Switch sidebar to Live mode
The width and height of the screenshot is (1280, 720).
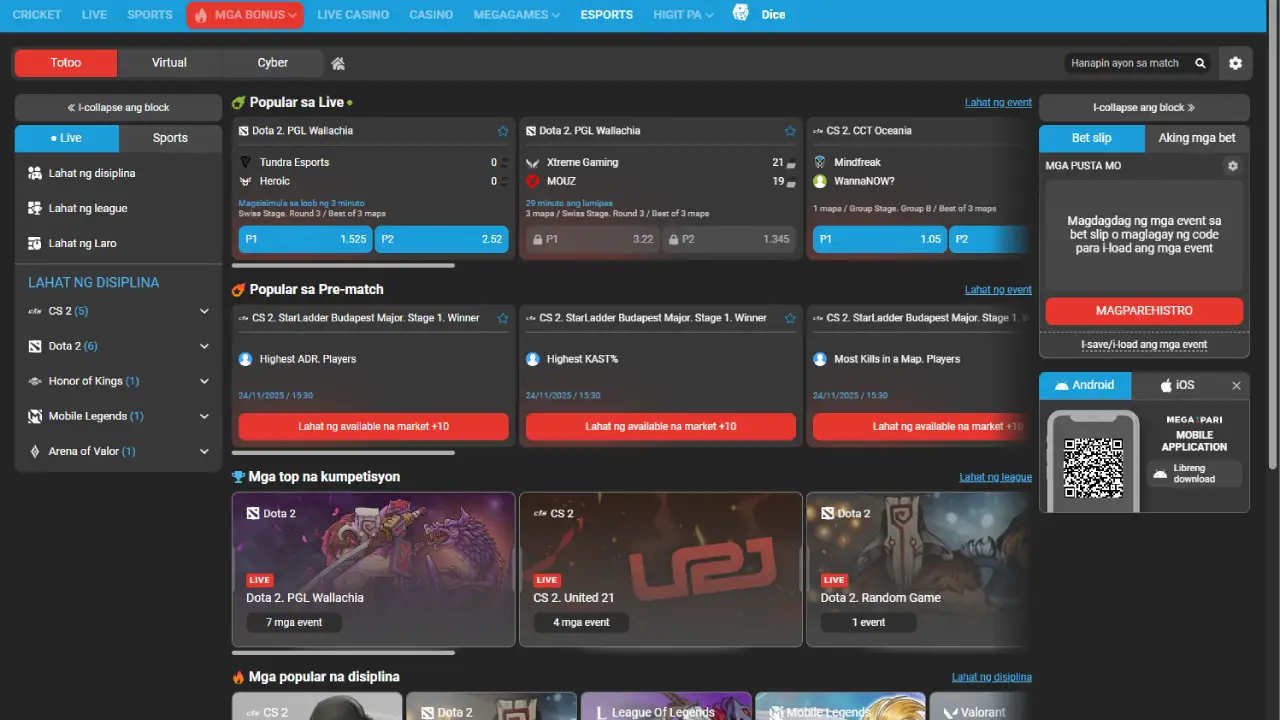[67, 138]
